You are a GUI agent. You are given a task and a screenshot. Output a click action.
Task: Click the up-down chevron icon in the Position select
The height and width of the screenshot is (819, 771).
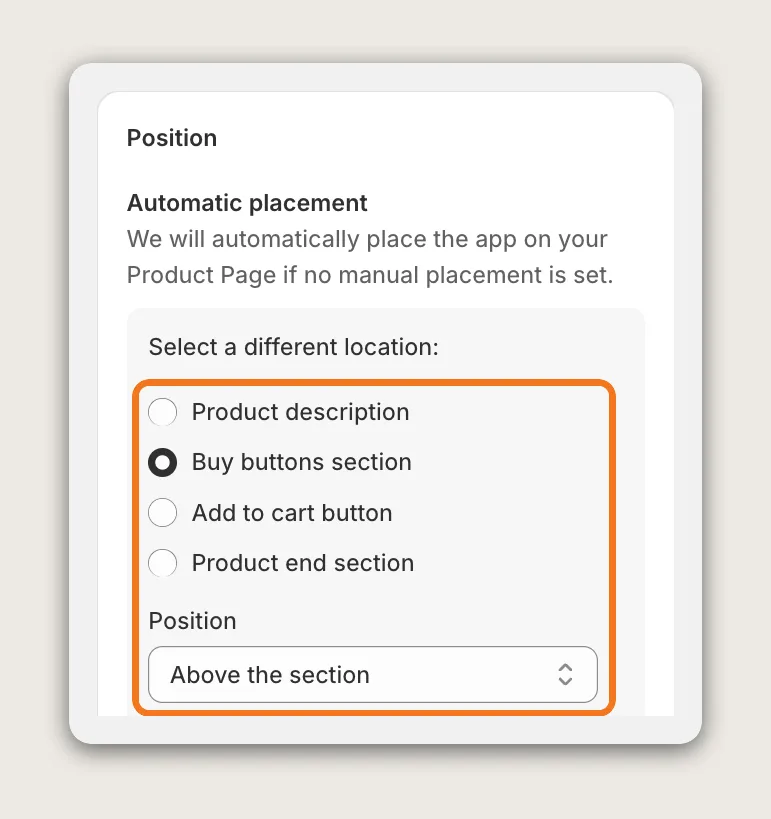coord(565,674)
